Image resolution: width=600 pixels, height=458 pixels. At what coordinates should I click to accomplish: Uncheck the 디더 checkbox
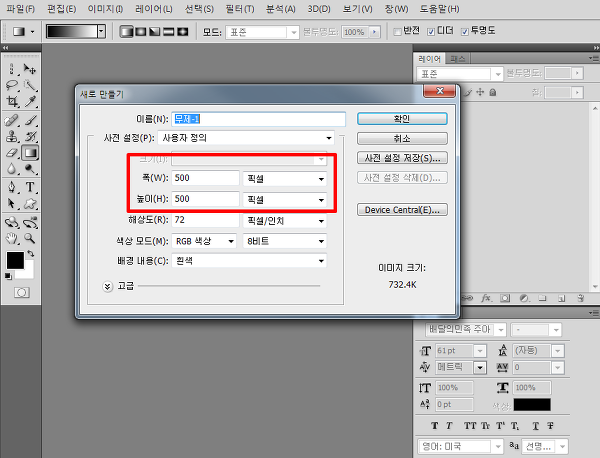point(431,32)
